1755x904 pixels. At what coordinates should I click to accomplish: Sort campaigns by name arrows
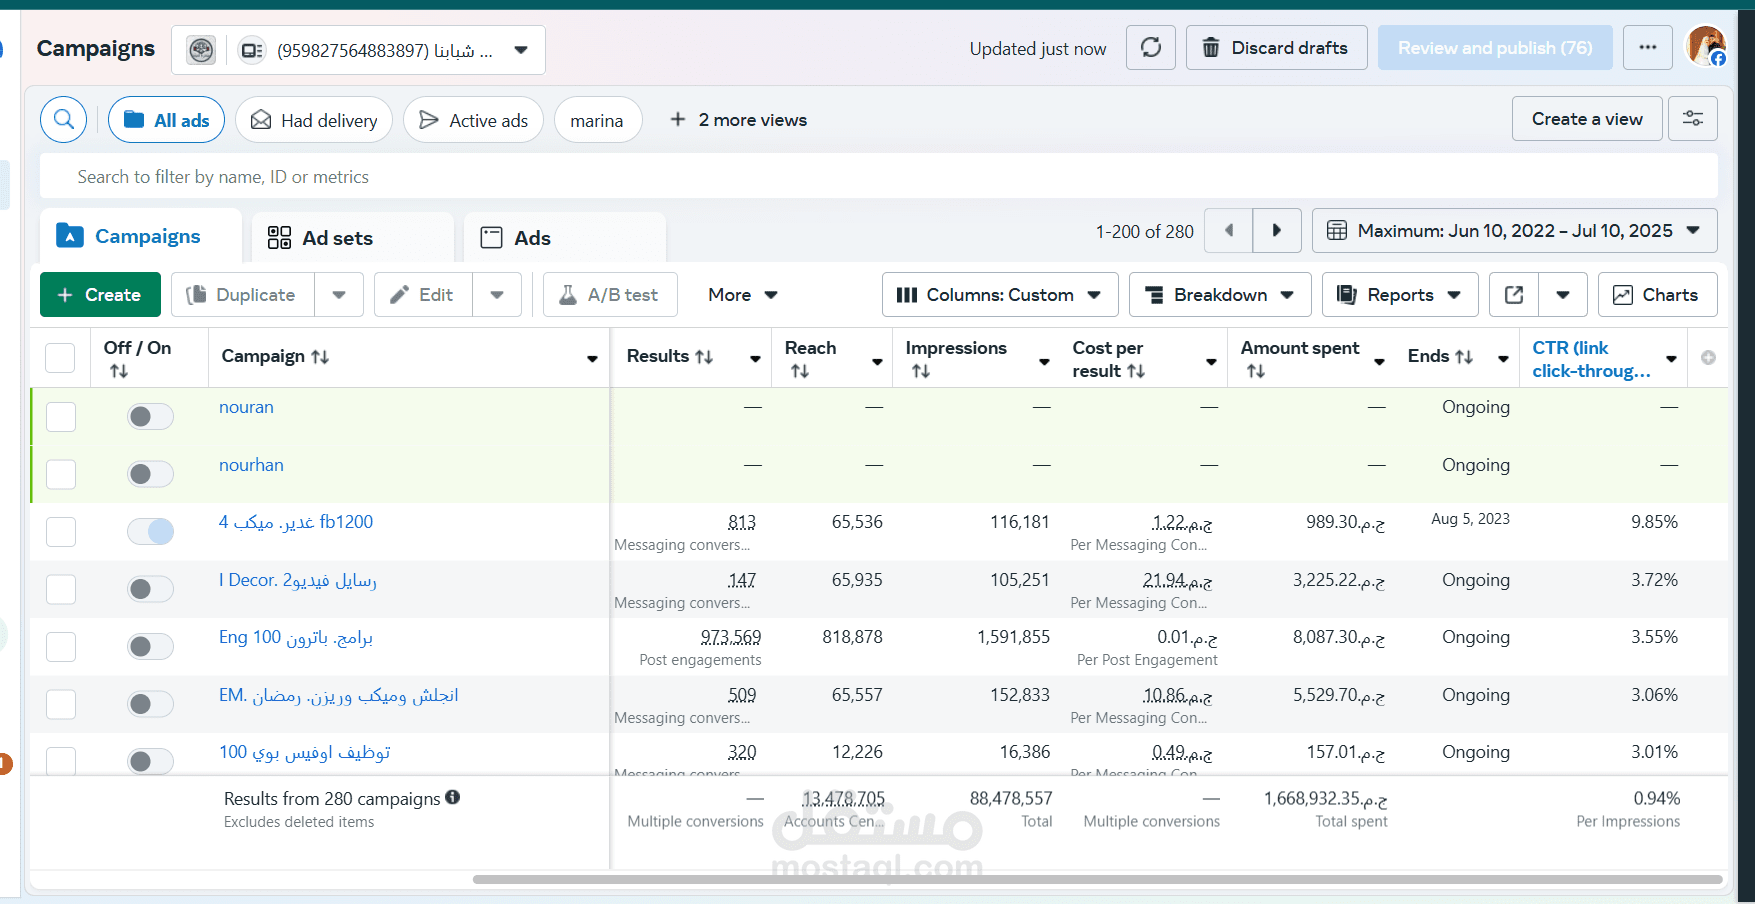(x=320, y=357)
